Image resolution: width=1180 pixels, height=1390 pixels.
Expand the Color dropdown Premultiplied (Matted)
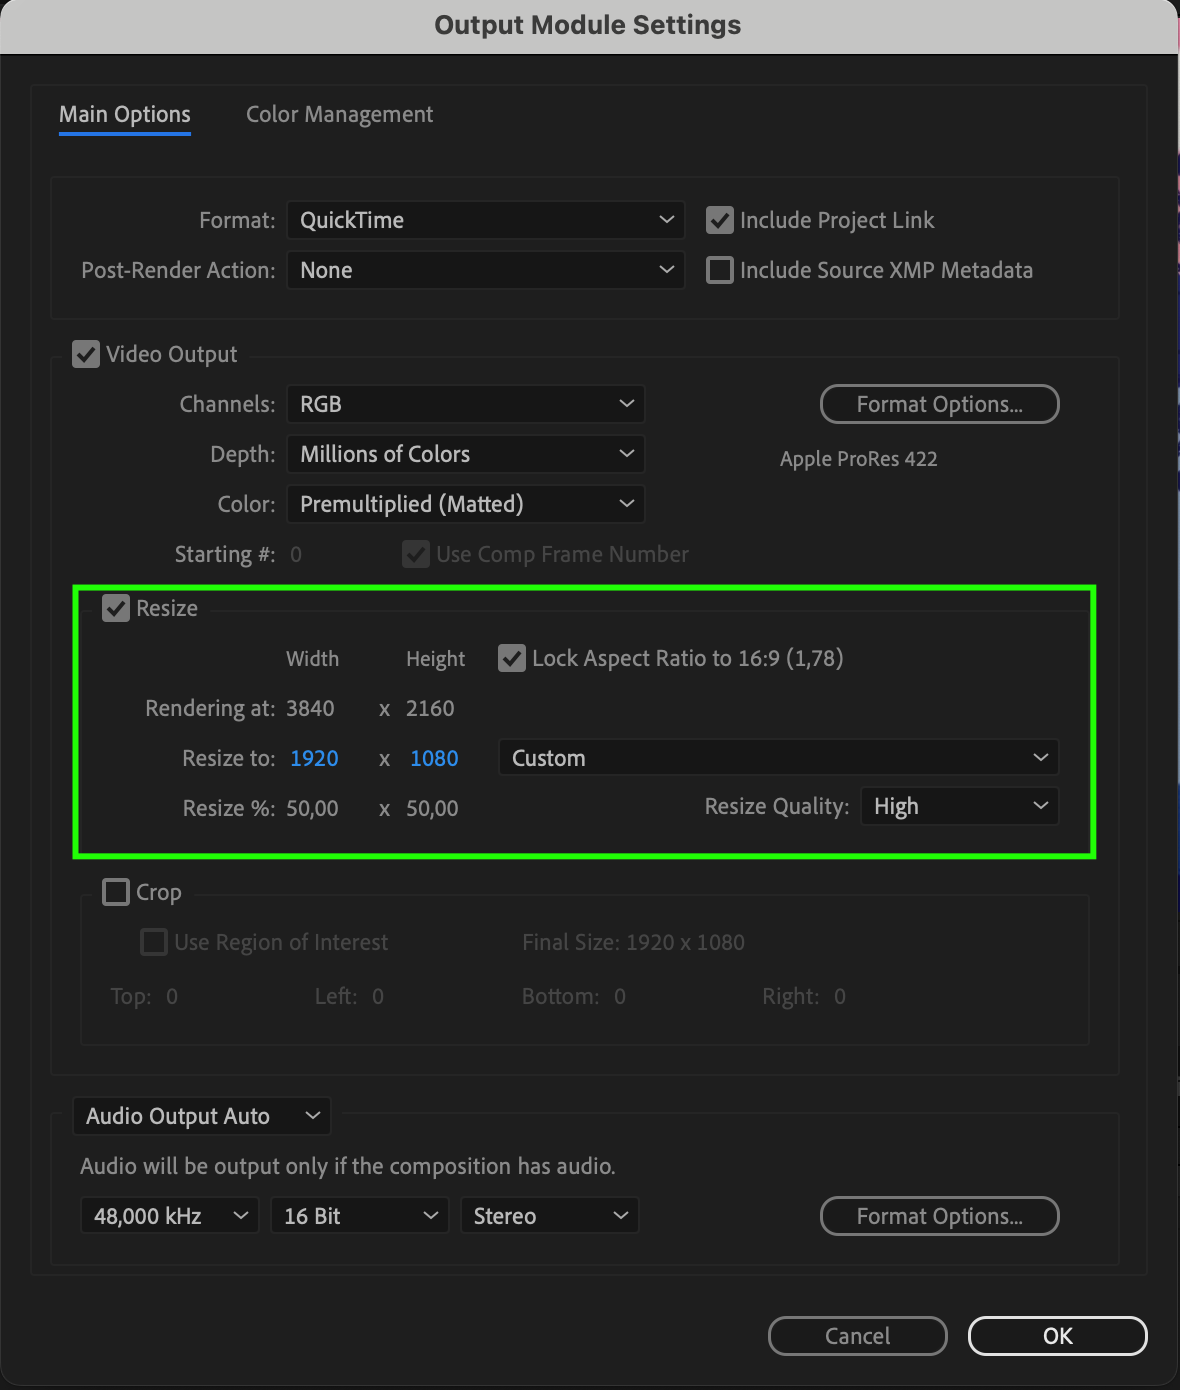465,504
